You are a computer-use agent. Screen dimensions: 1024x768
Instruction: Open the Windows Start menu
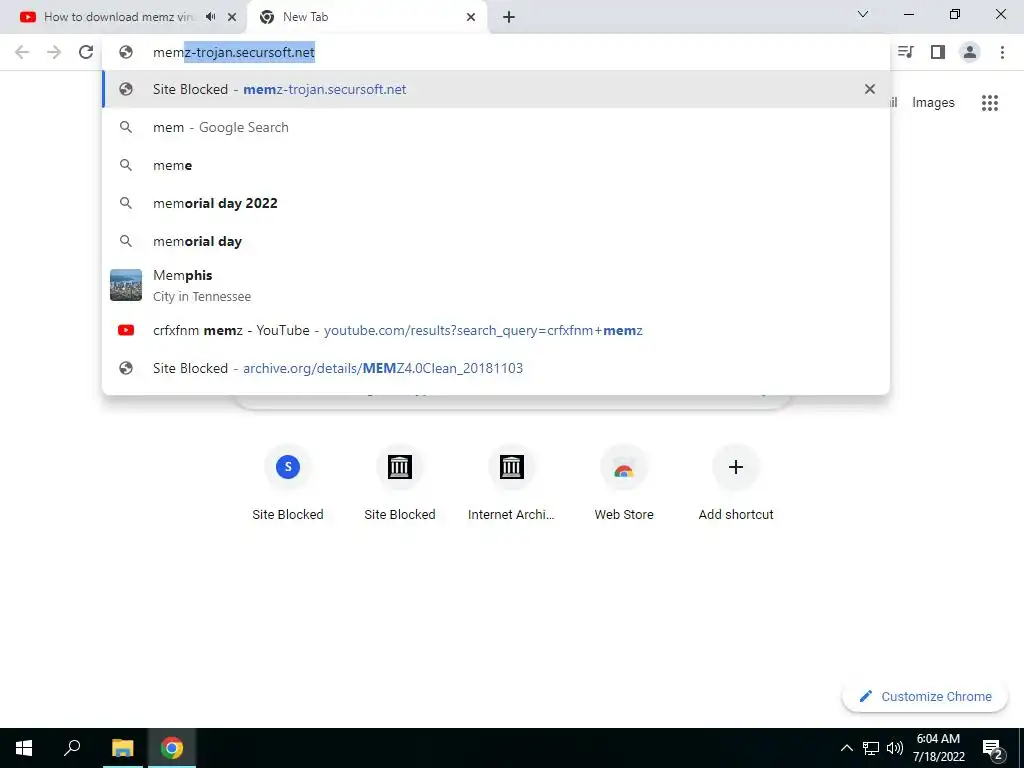tap(24, 748)
